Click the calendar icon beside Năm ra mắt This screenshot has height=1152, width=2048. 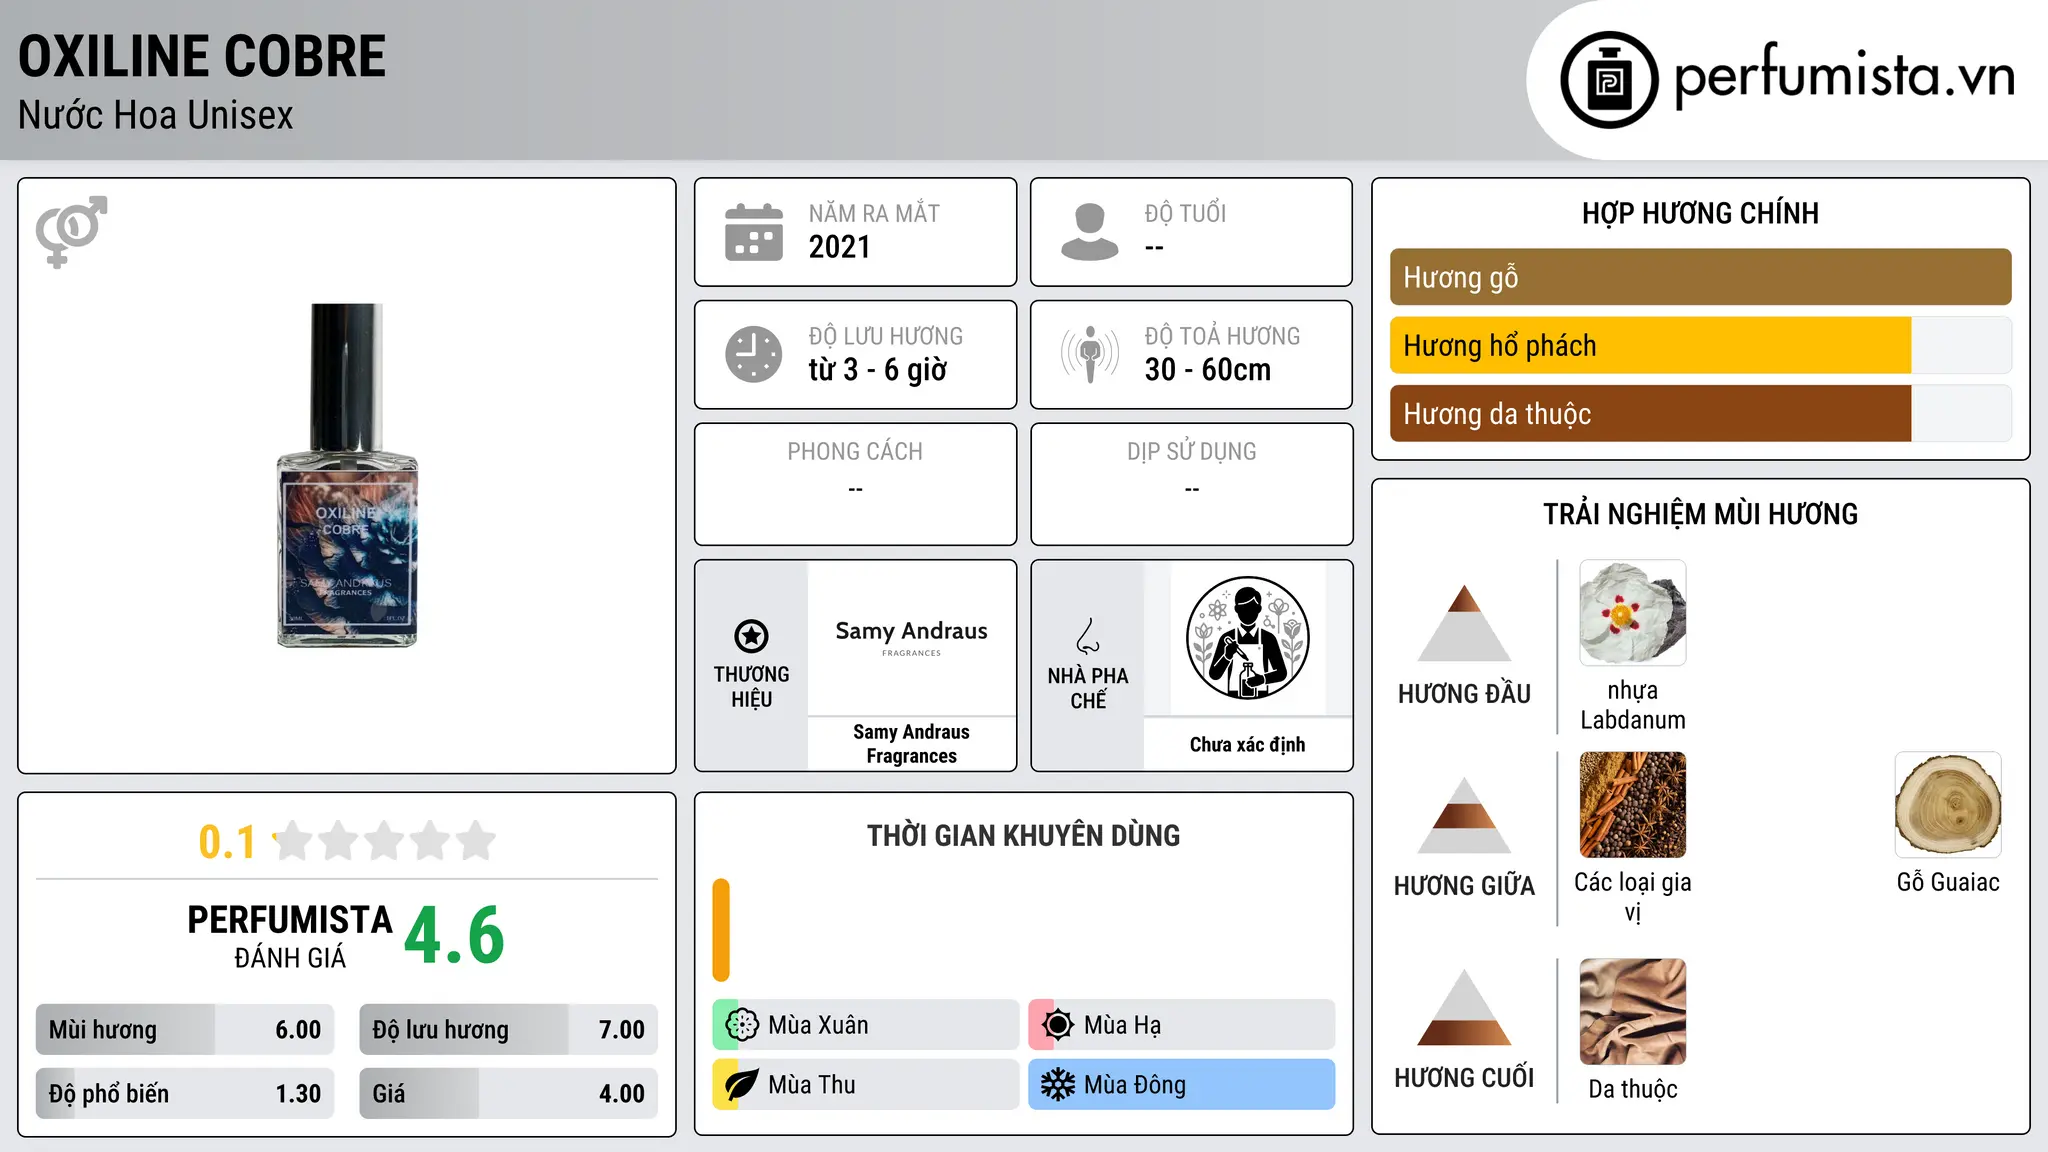tap(754, 232)
